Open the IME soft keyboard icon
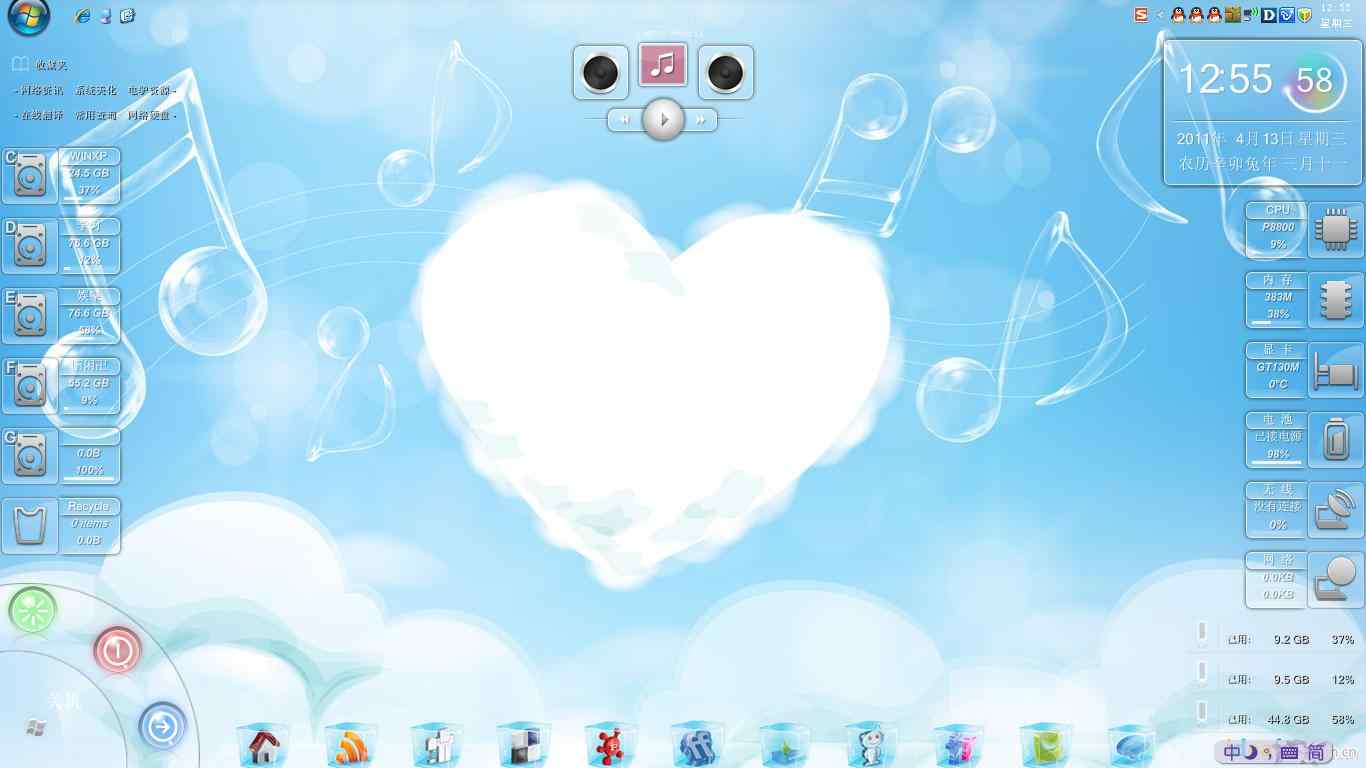Screen dimensions: 1366x768 [1289, 752]
